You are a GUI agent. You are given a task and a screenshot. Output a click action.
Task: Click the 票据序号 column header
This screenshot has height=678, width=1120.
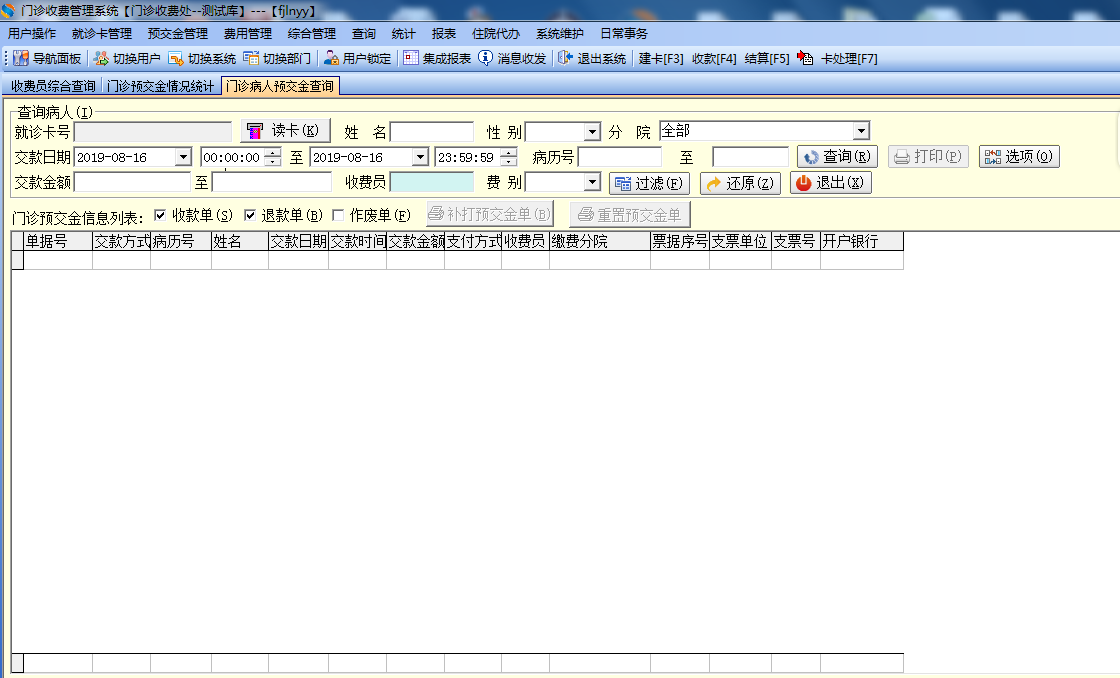[680, 241]
